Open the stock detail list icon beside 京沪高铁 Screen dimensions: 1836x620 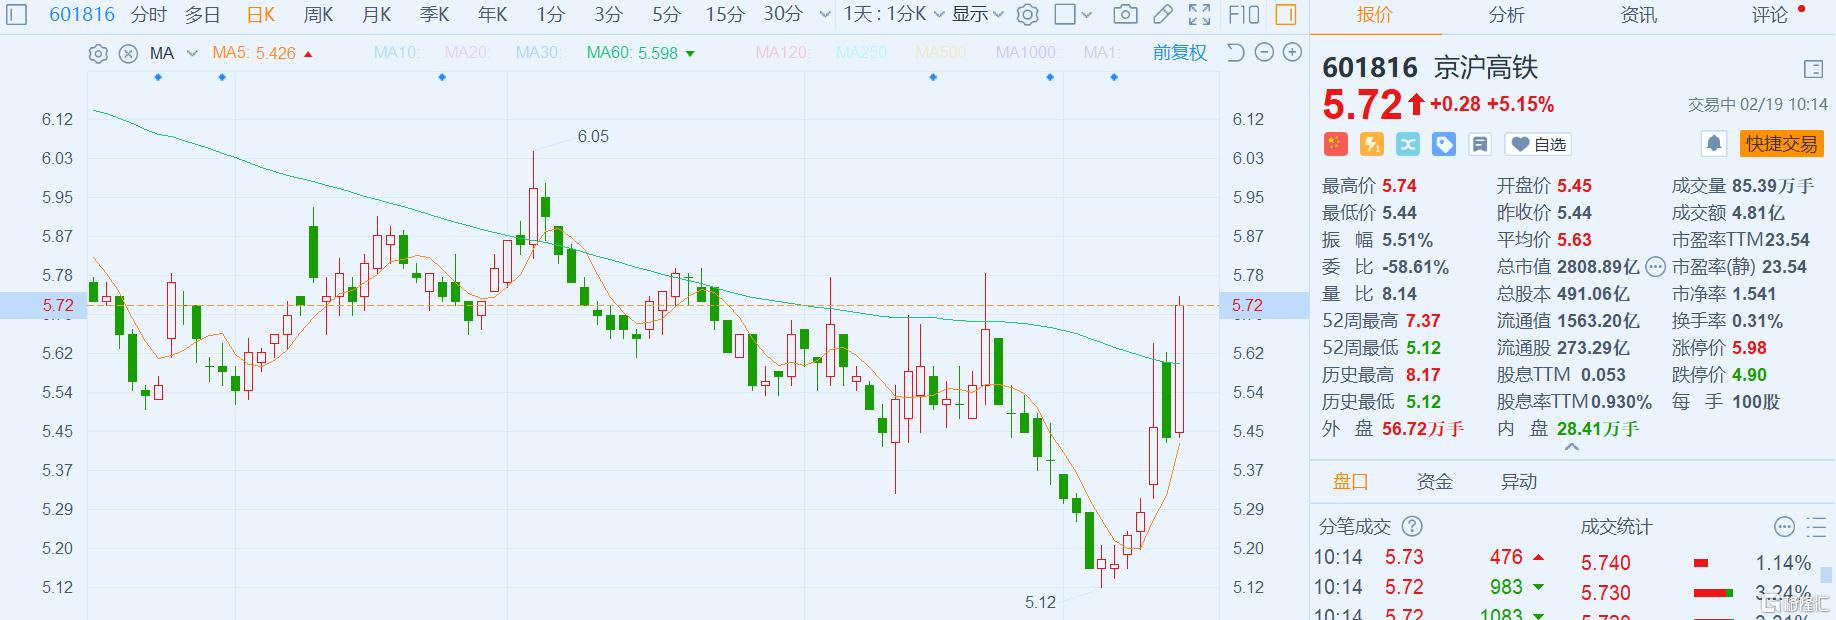point(1813,69)
